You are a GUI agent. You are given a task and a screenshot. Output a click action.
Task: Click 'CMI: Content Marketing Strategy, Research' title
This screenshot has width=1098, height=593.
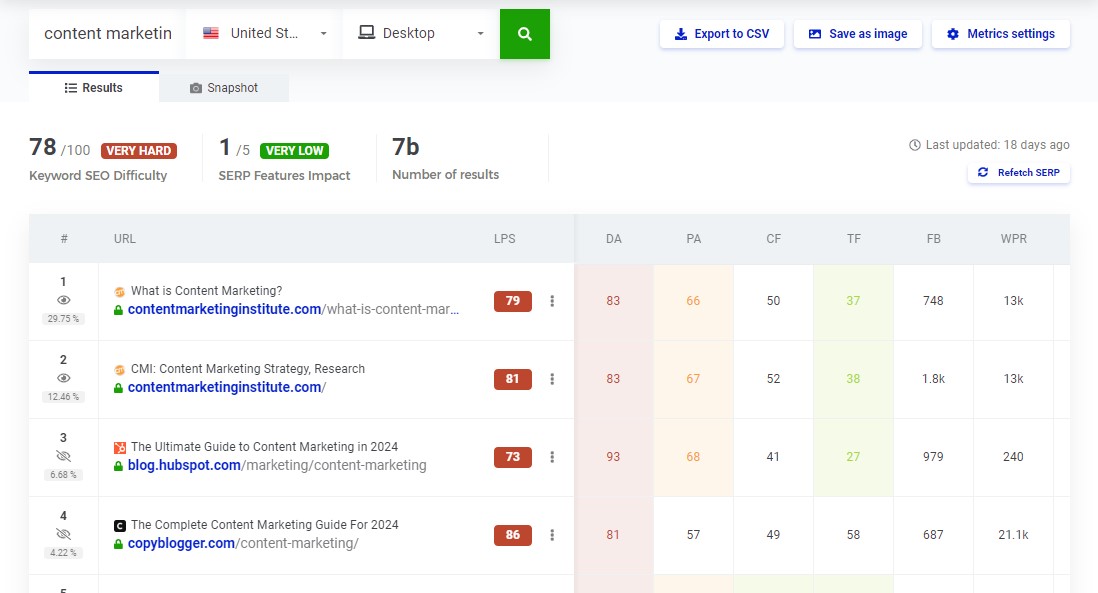pos(248,368)
